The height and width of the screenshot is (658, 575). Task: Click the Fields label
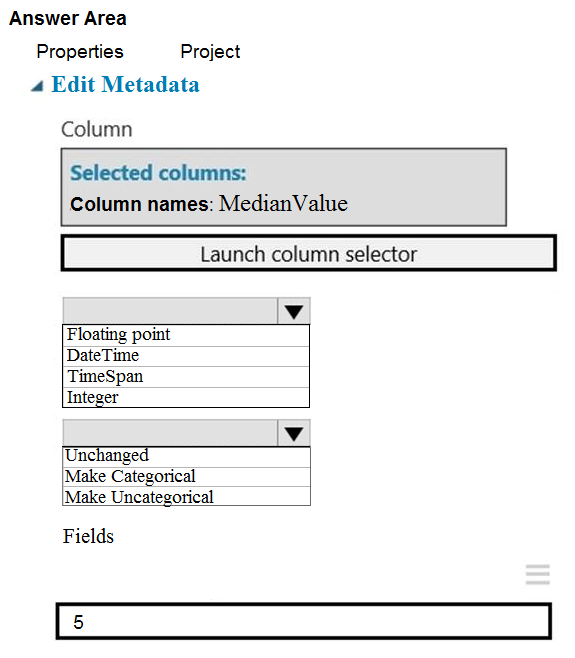(x=88, y=536)
